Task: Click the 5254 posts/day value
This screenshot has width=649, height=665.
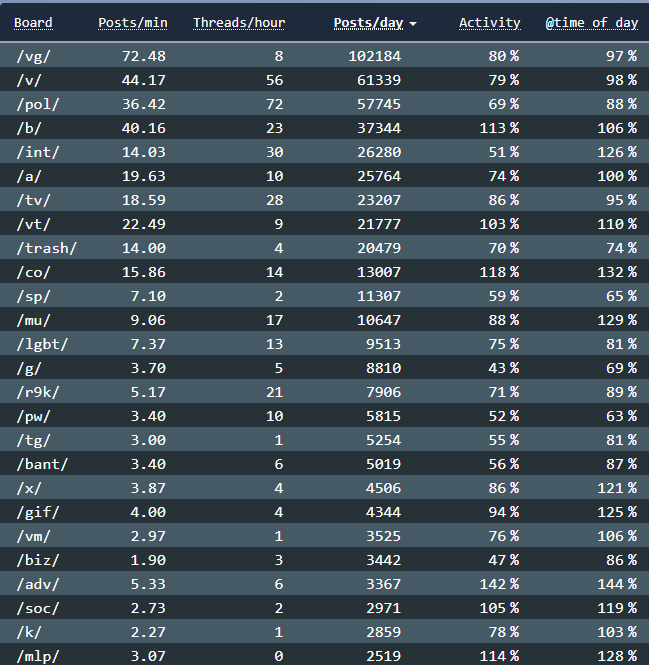Action: pyautogui.click(x=383, y=440)
